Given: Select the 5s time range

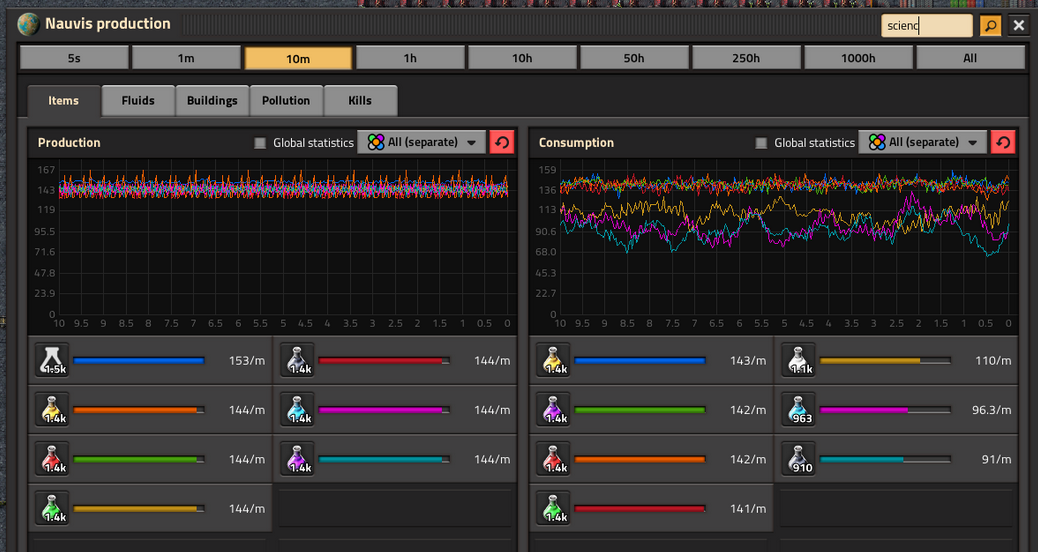Looking at the screenshot, I should (74, 58).
